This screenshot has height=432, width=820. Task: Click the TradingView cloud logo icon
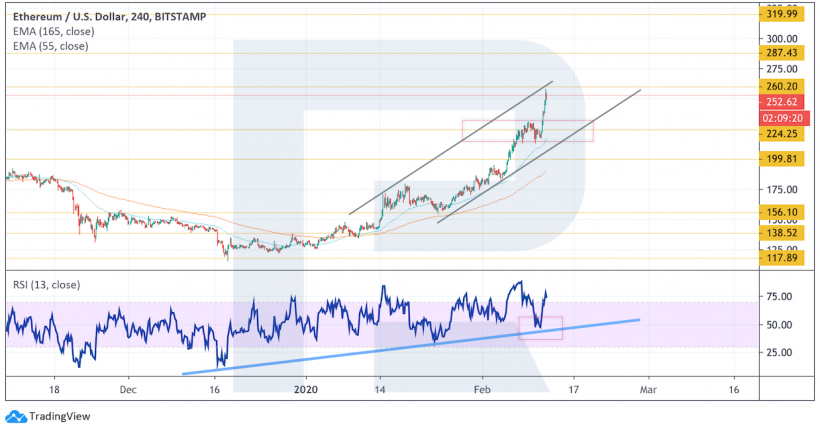15,417
